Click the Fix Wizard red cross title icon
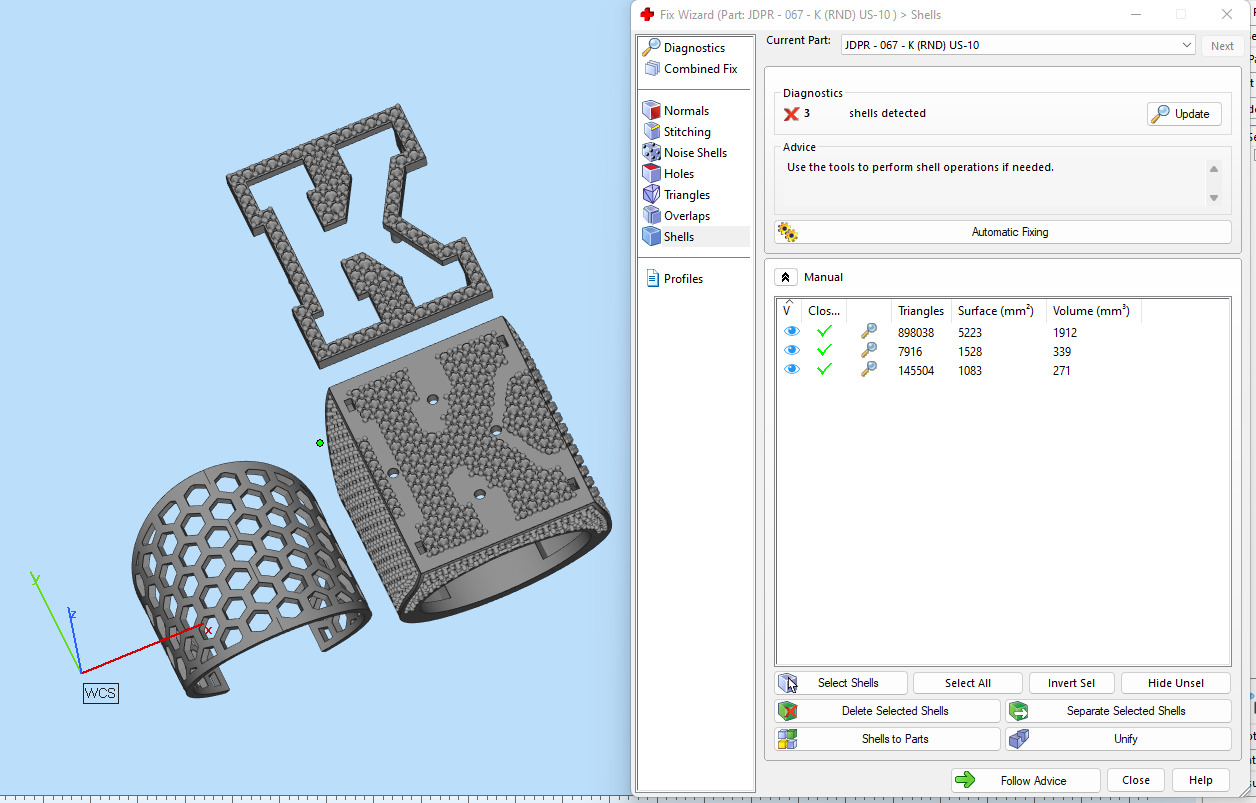The height and width of the screenshot is (803, 1256). 647,15
